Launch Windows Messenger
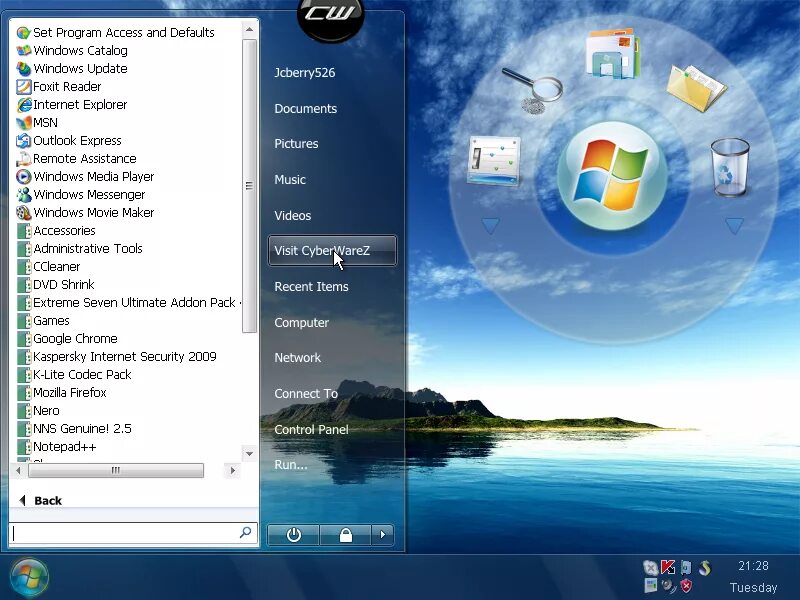800x600 pixels. point(81,194)
